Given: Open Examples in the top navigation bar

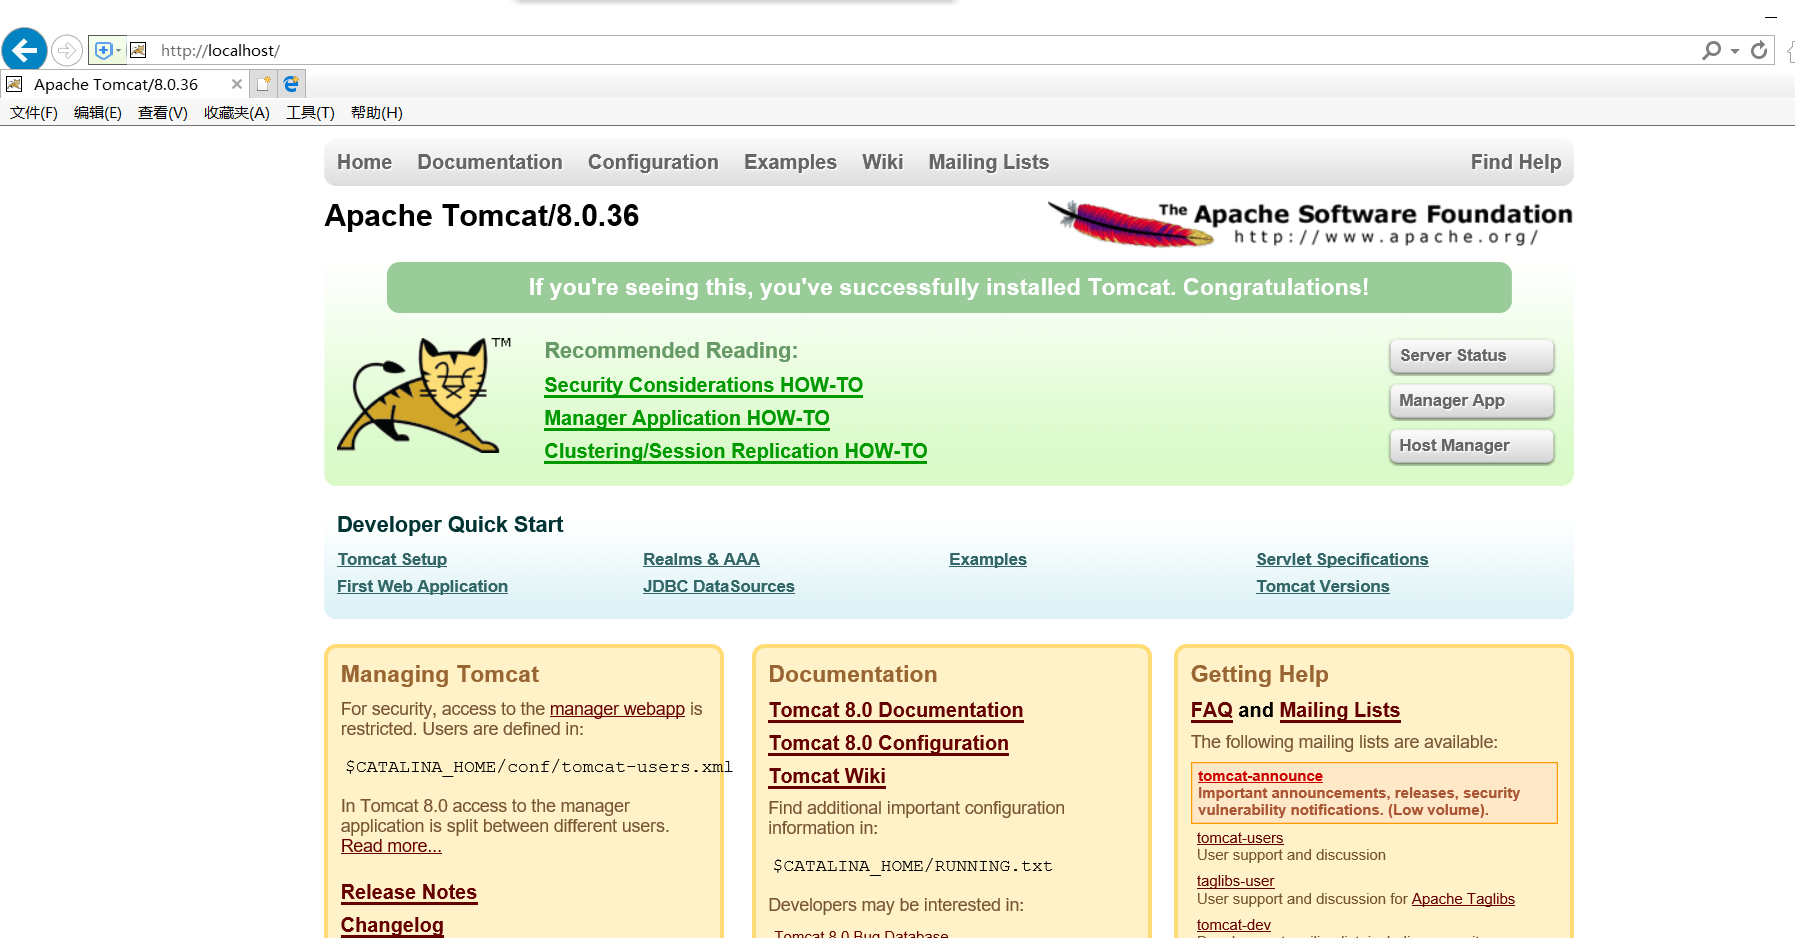Looking at the screenshot, I should [x=790, y=162].
